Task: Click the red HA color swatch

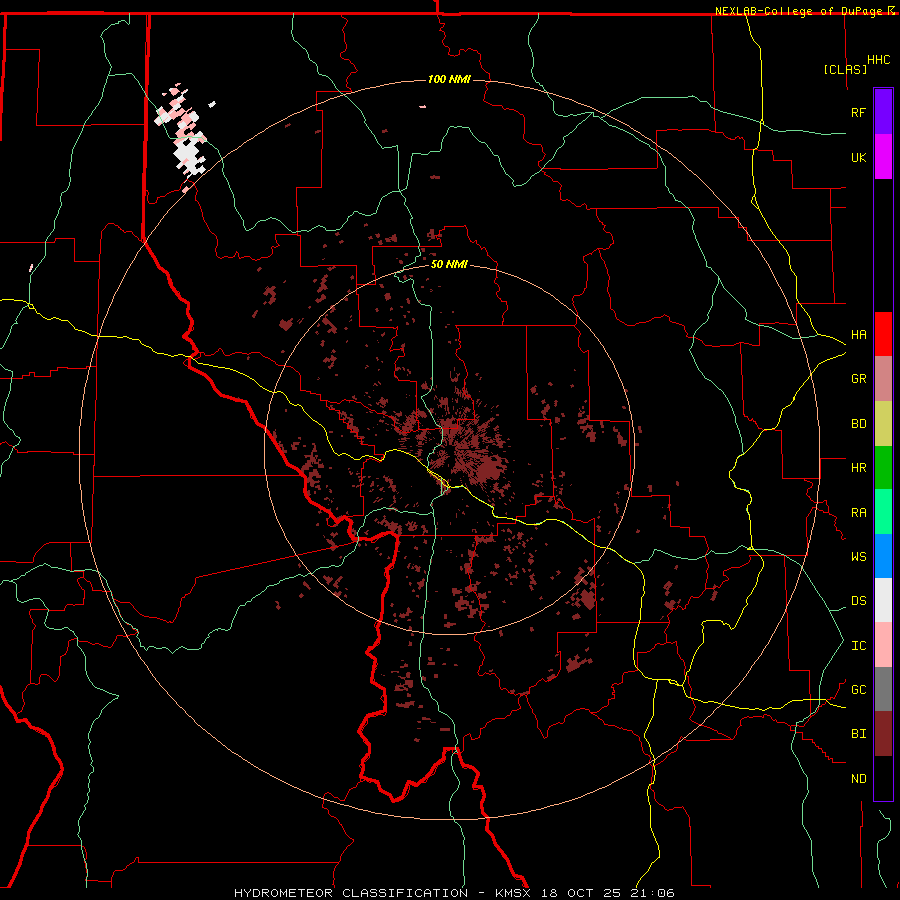Action: pyautogui.click(x=883, y=334)
